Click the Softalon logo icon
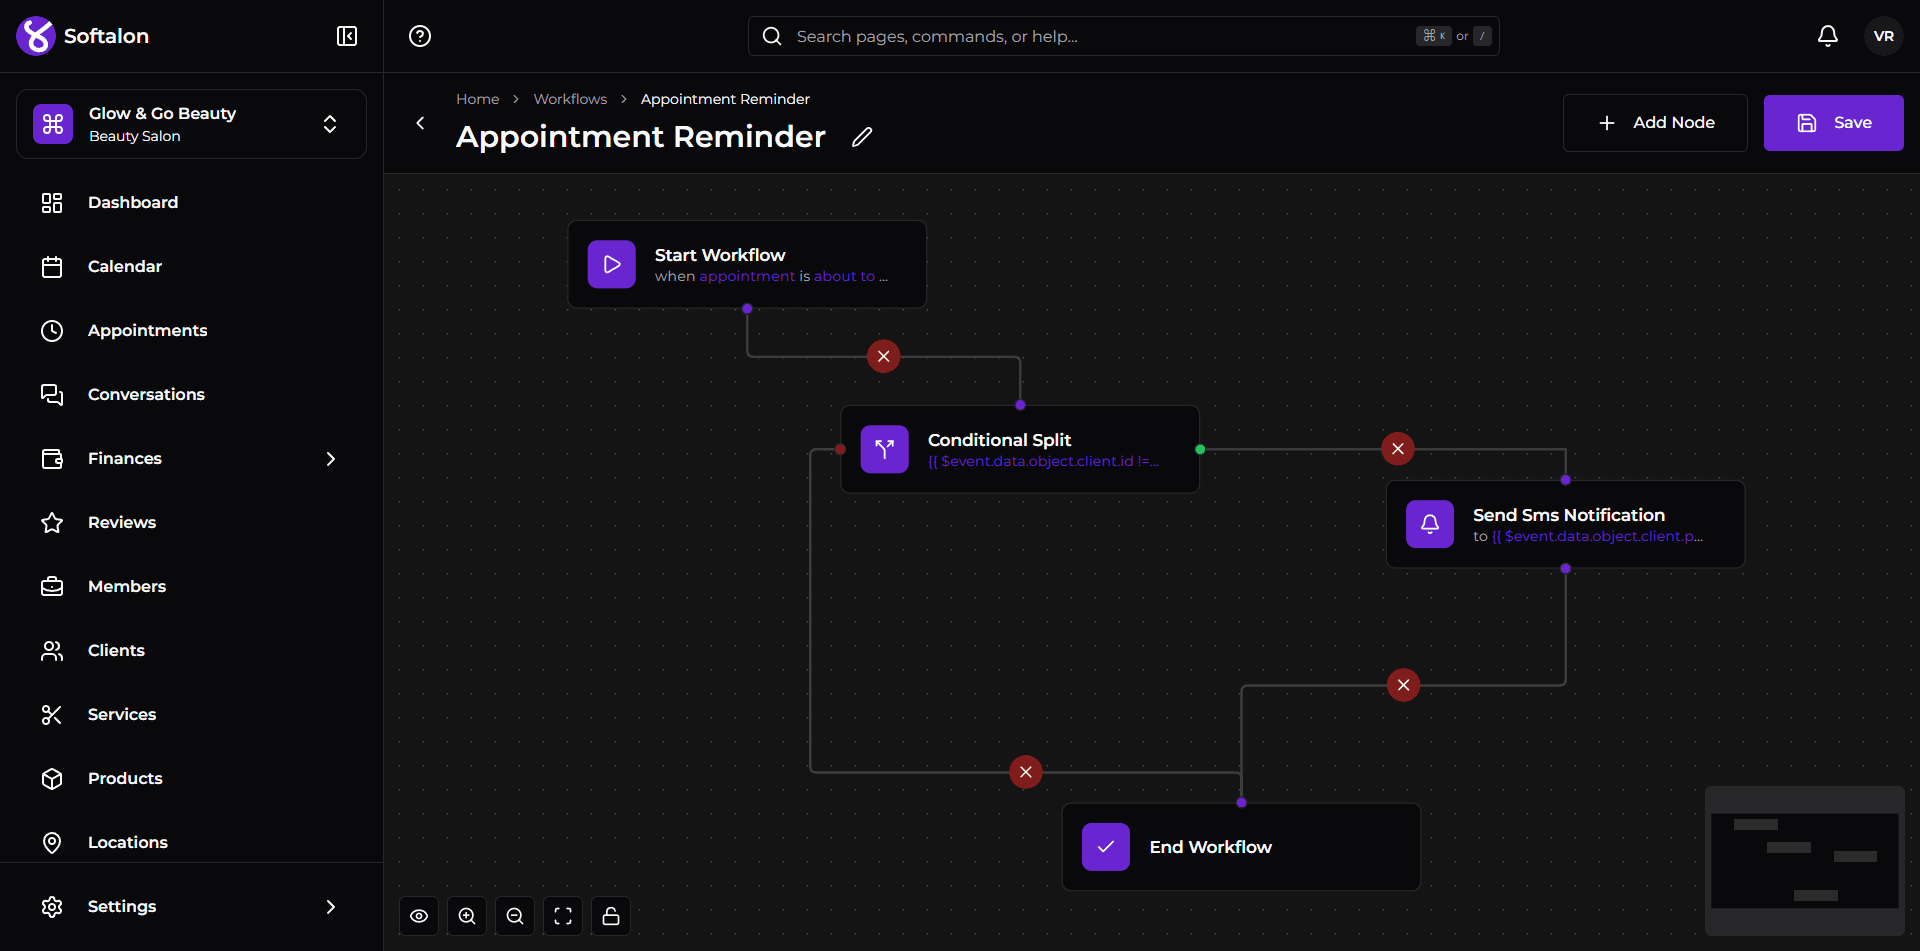Viewport: 1920px width, 951px height. coord(36,36)
